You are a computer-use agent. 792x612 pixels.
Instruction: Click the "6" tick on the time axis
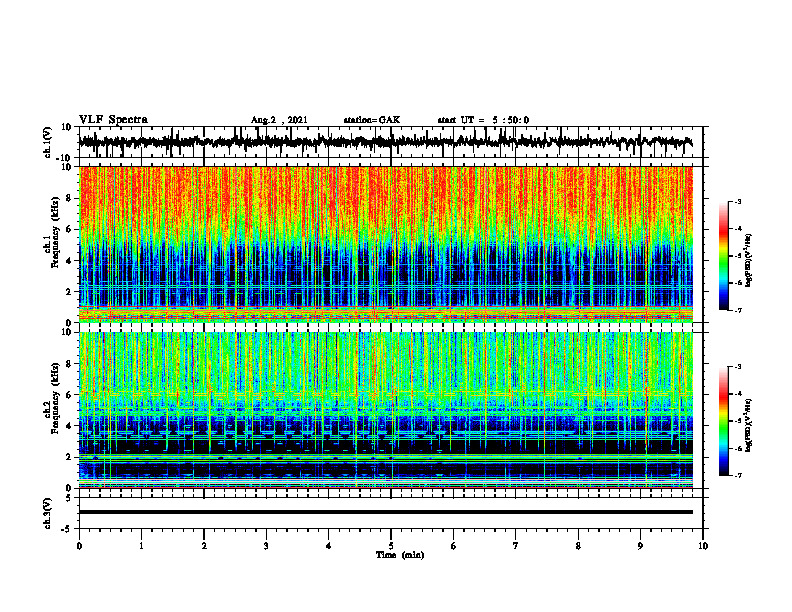[454, 546]
